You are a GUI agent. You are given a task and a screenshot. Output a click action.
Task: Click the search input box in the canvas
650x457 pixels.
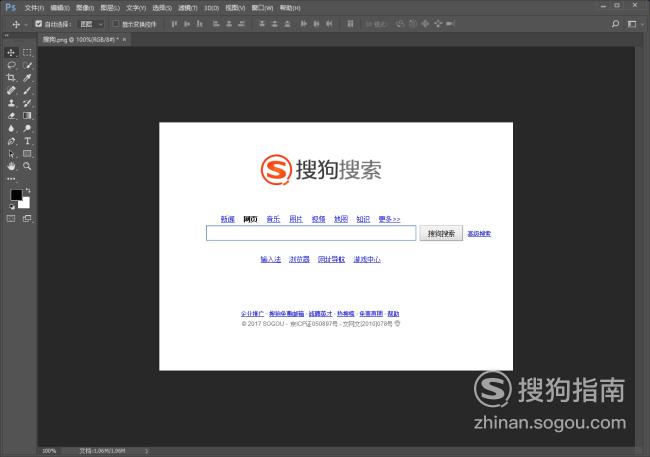coord(311,233)
